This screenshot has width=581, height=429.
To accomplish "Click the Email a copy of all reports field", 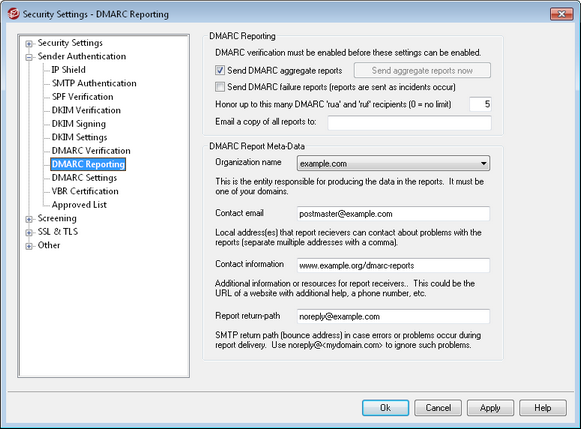I will pos(409,123).
